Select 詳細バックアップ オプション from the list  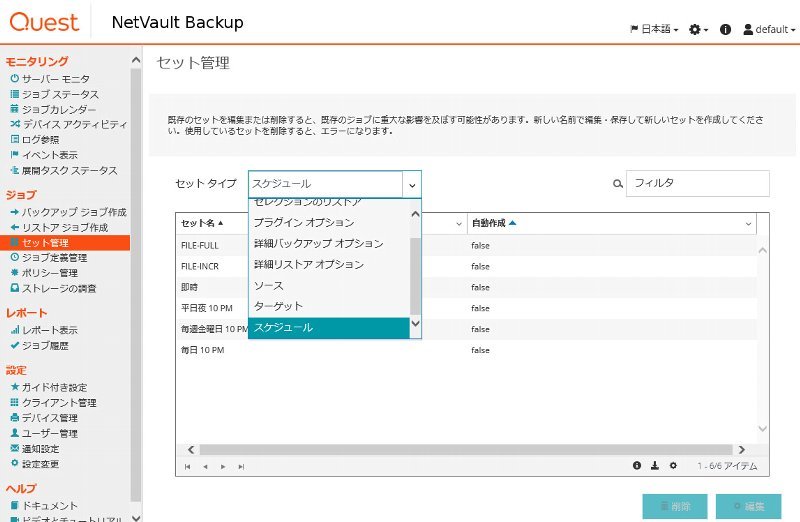coord(329,243)
